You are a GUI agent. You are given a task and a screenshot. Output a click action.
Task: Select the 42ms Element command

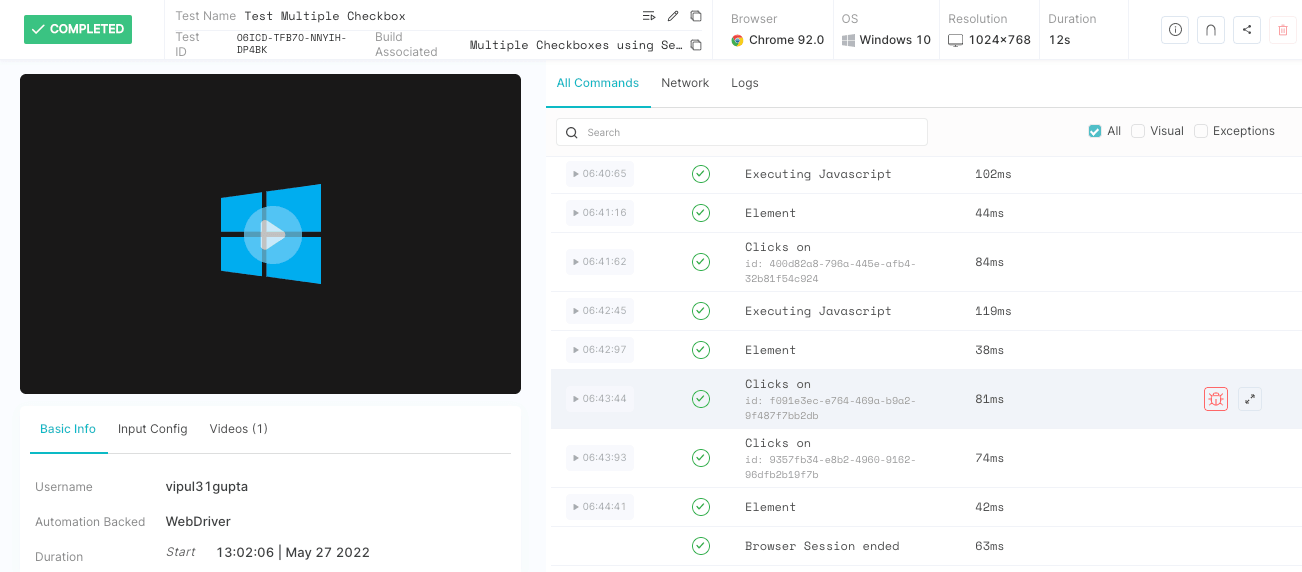(926, 507)
